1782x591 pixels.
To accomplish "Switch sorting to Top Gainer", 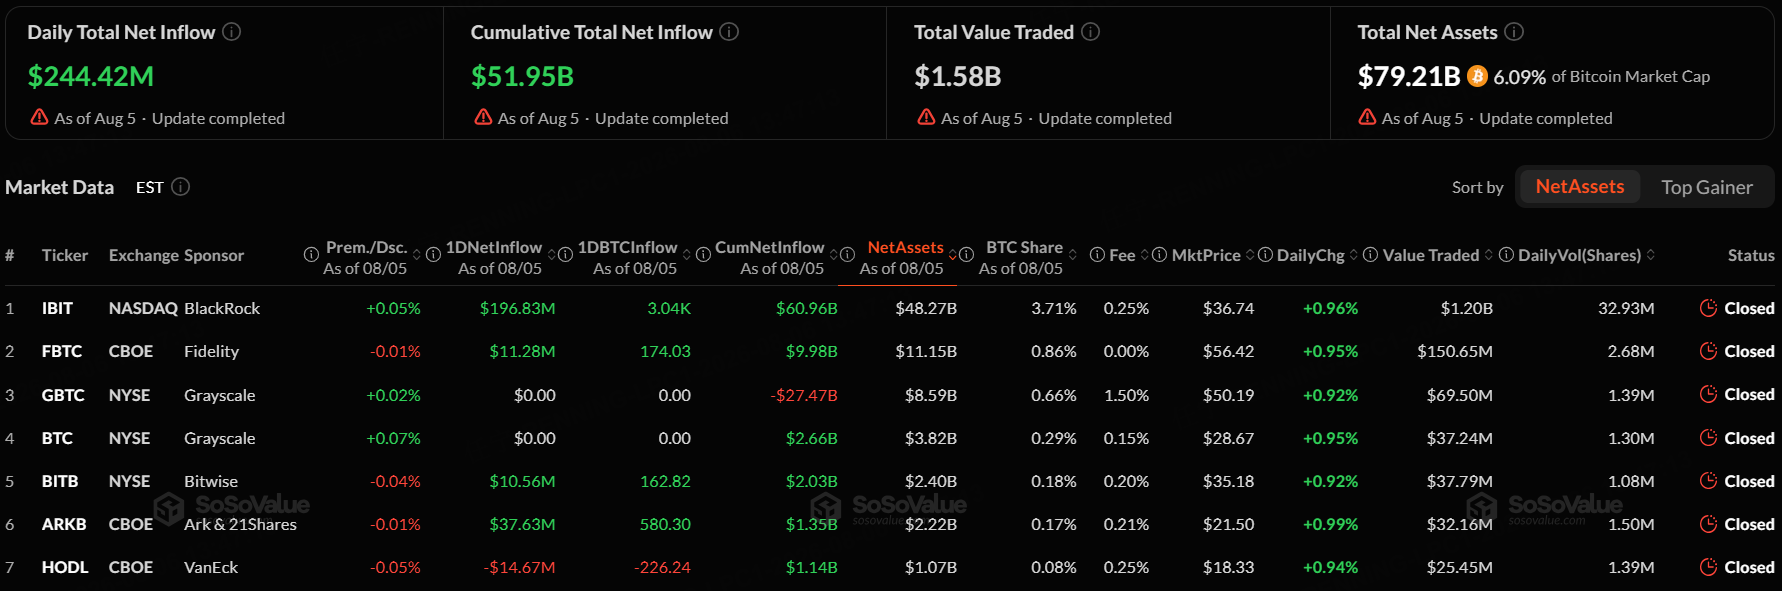I will pos(1707,187).
